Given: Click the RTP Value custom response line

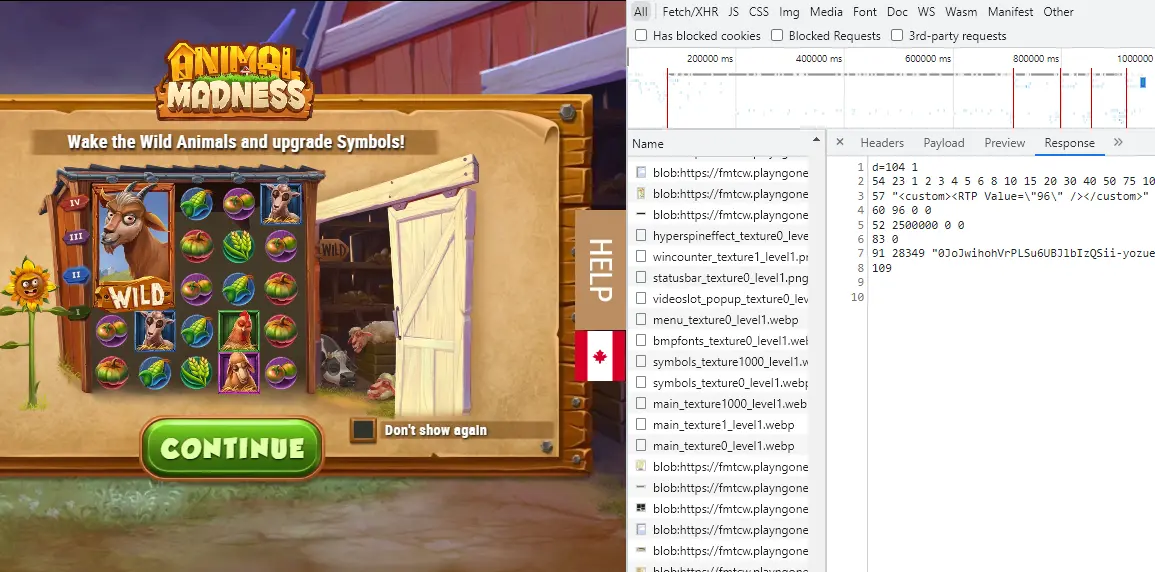Looking at the screenshot, I should click(x=1010, y=196).
